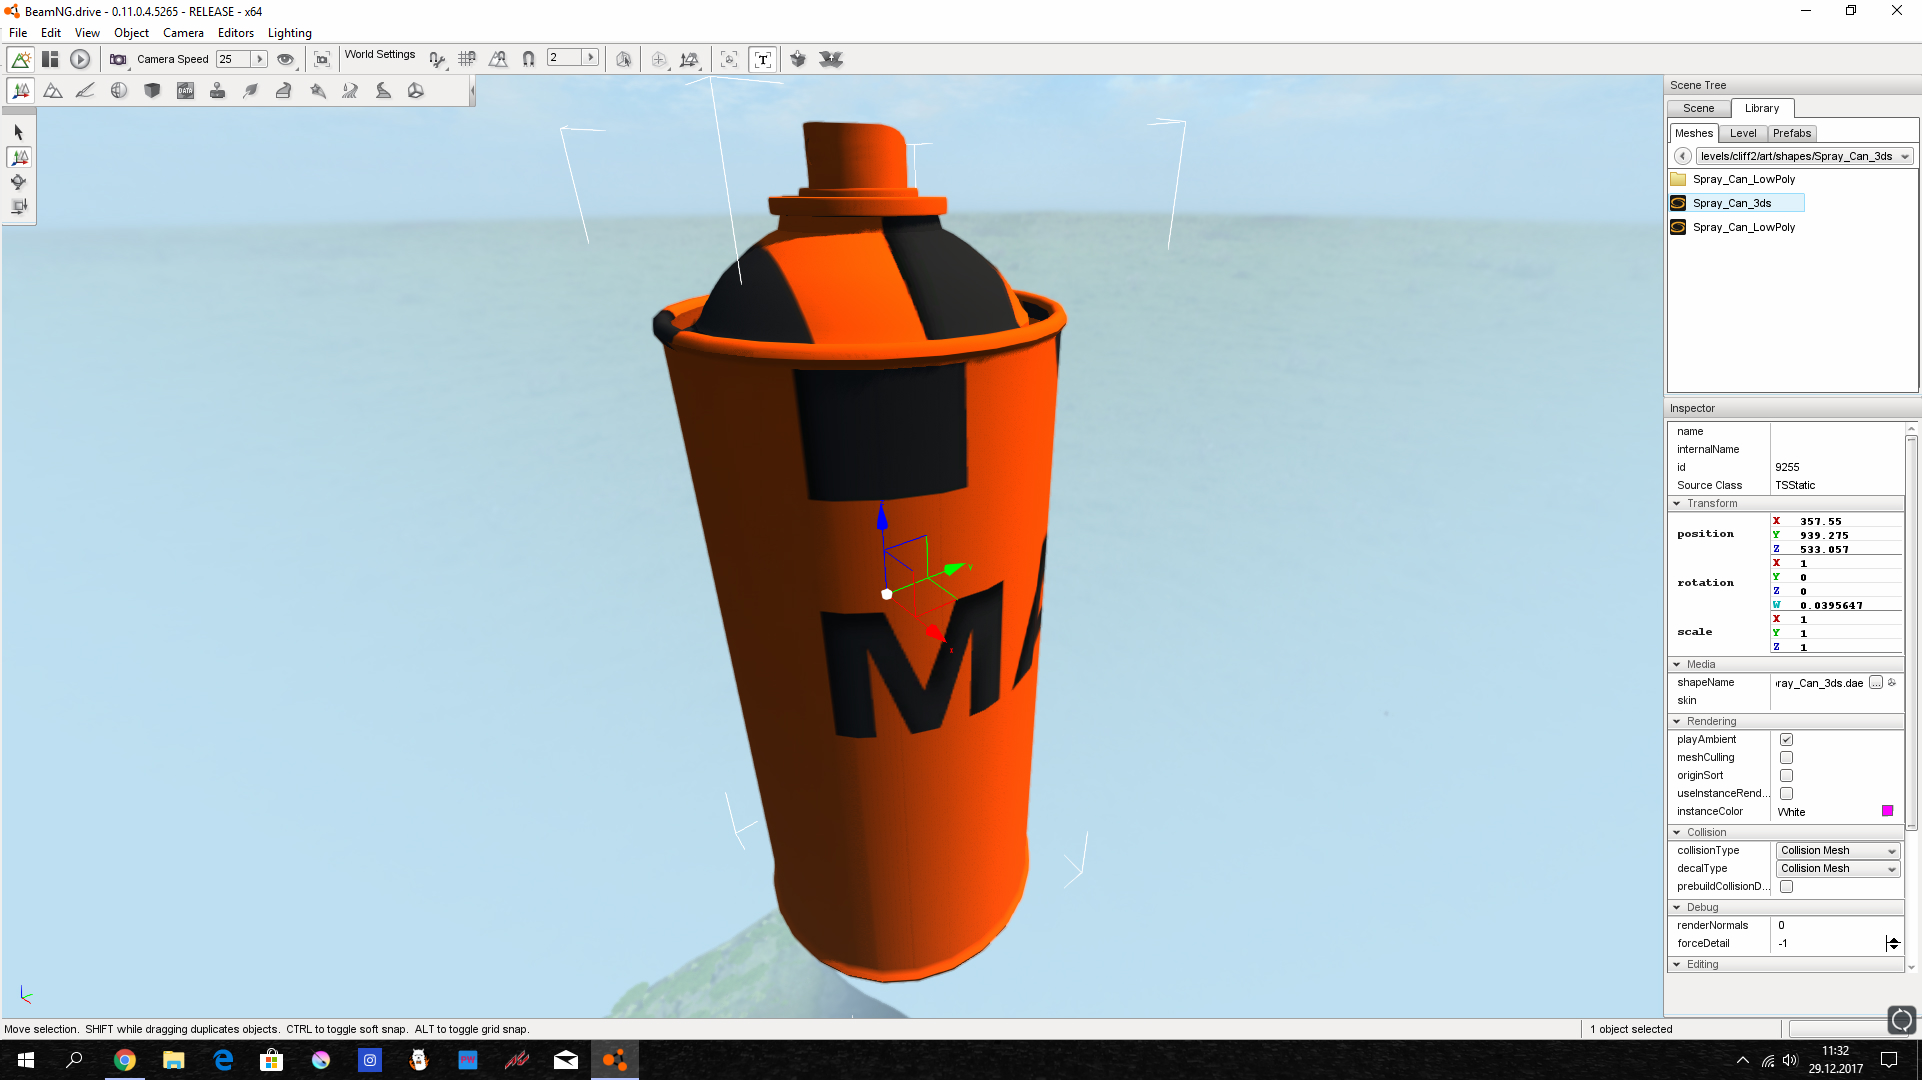Enable the meshCulling checkbox
The image size is (1923, 1081).
1786,758
